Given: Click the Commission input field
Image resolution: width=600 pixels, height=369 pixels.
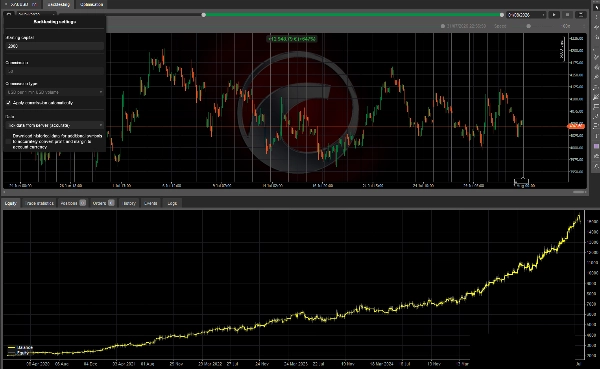Looking at the screenshot, I should point(54,71).
